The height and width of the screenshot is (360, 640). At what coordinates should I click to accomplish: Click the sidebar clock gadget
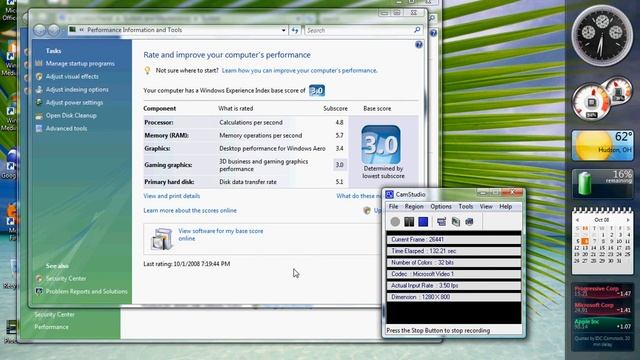coord(602,36)
